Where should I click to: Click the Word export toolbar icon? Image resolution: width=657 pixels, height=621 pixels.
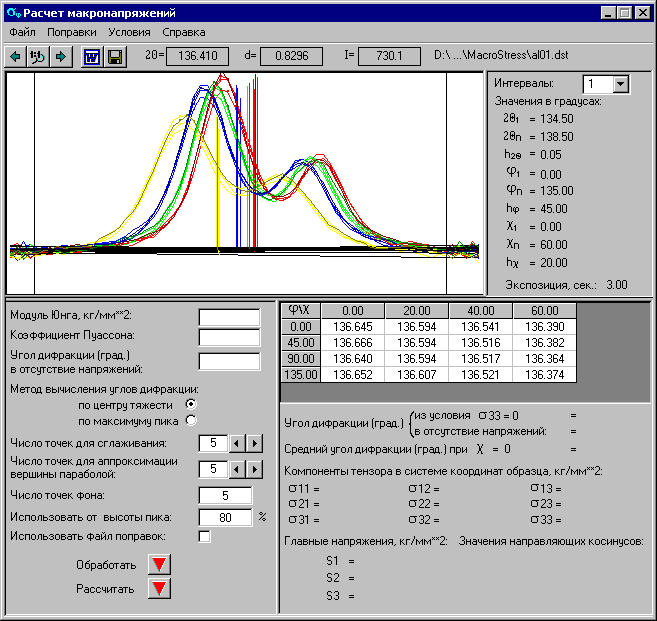[91, 56]
